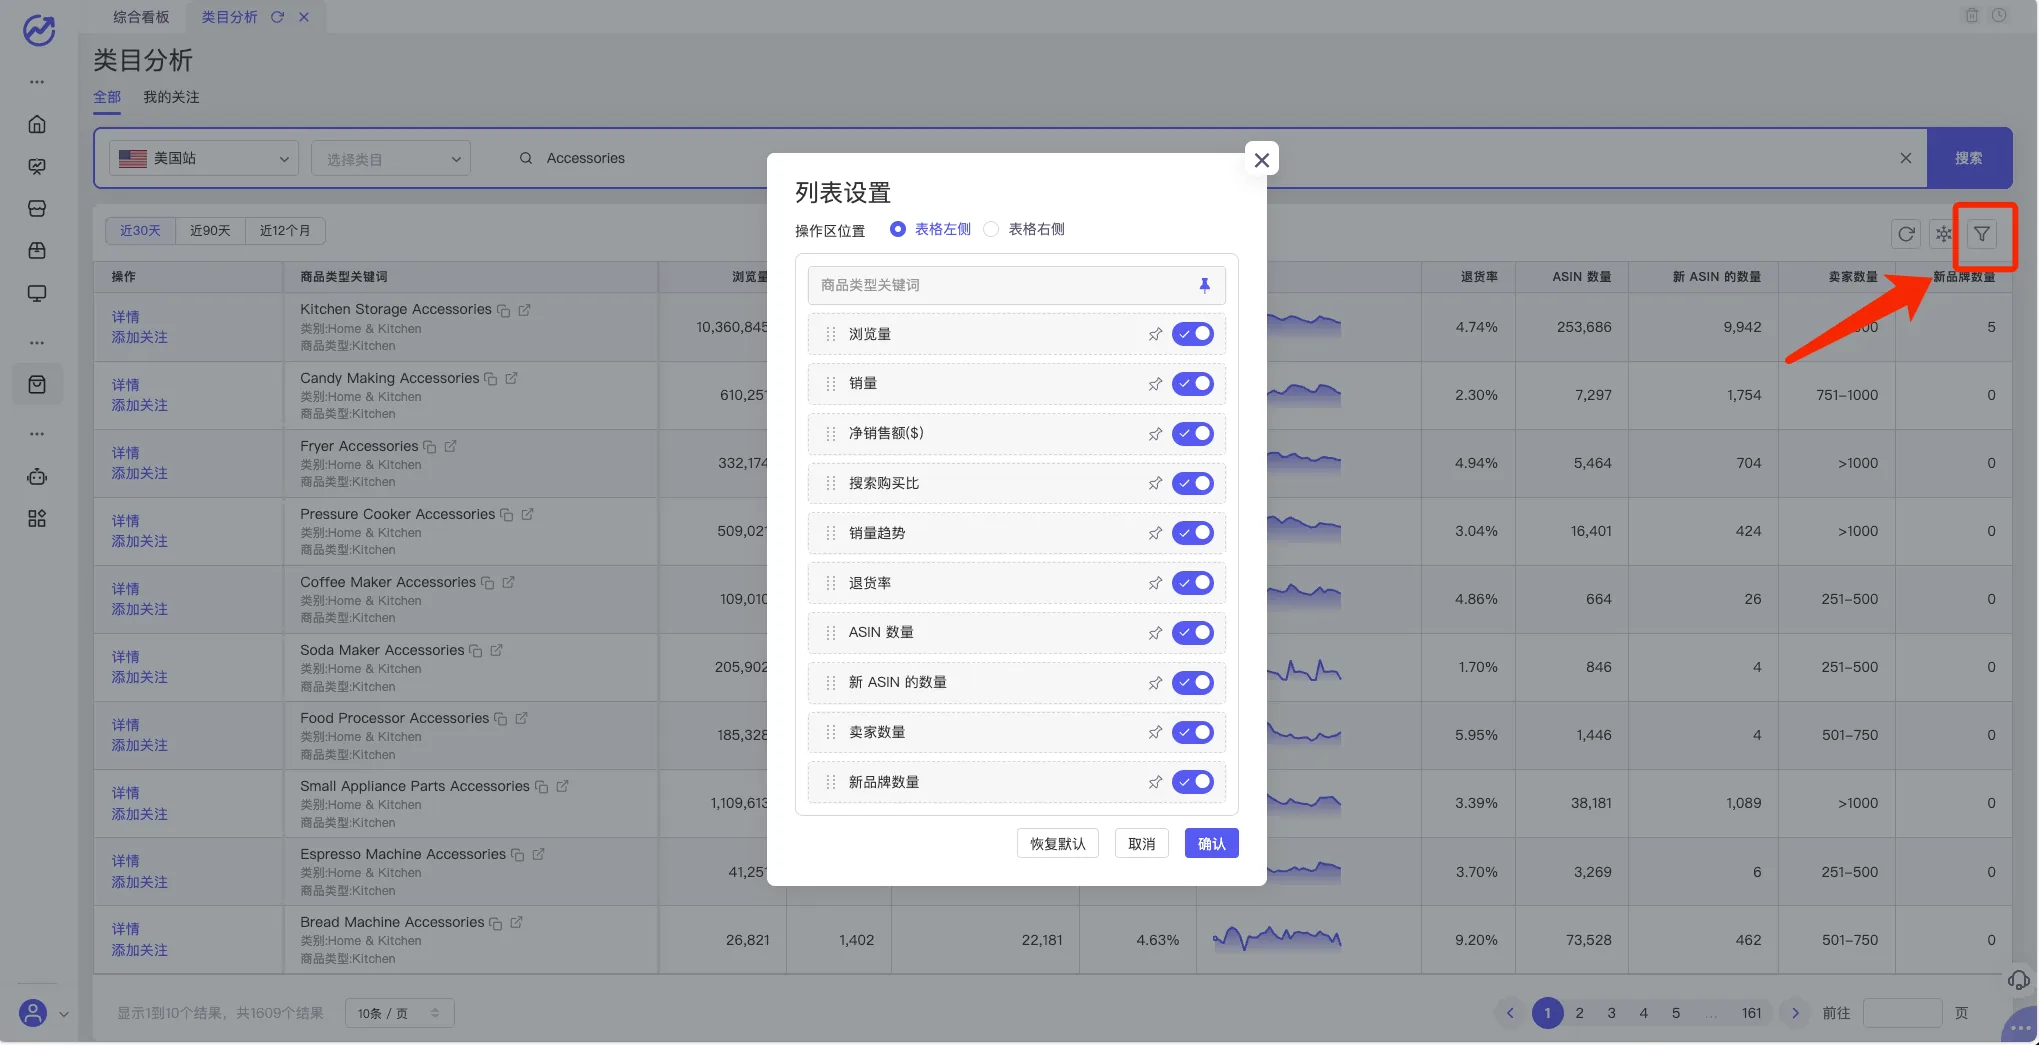
Task: Open the column settings gear icon
Action: point(1944,234)
